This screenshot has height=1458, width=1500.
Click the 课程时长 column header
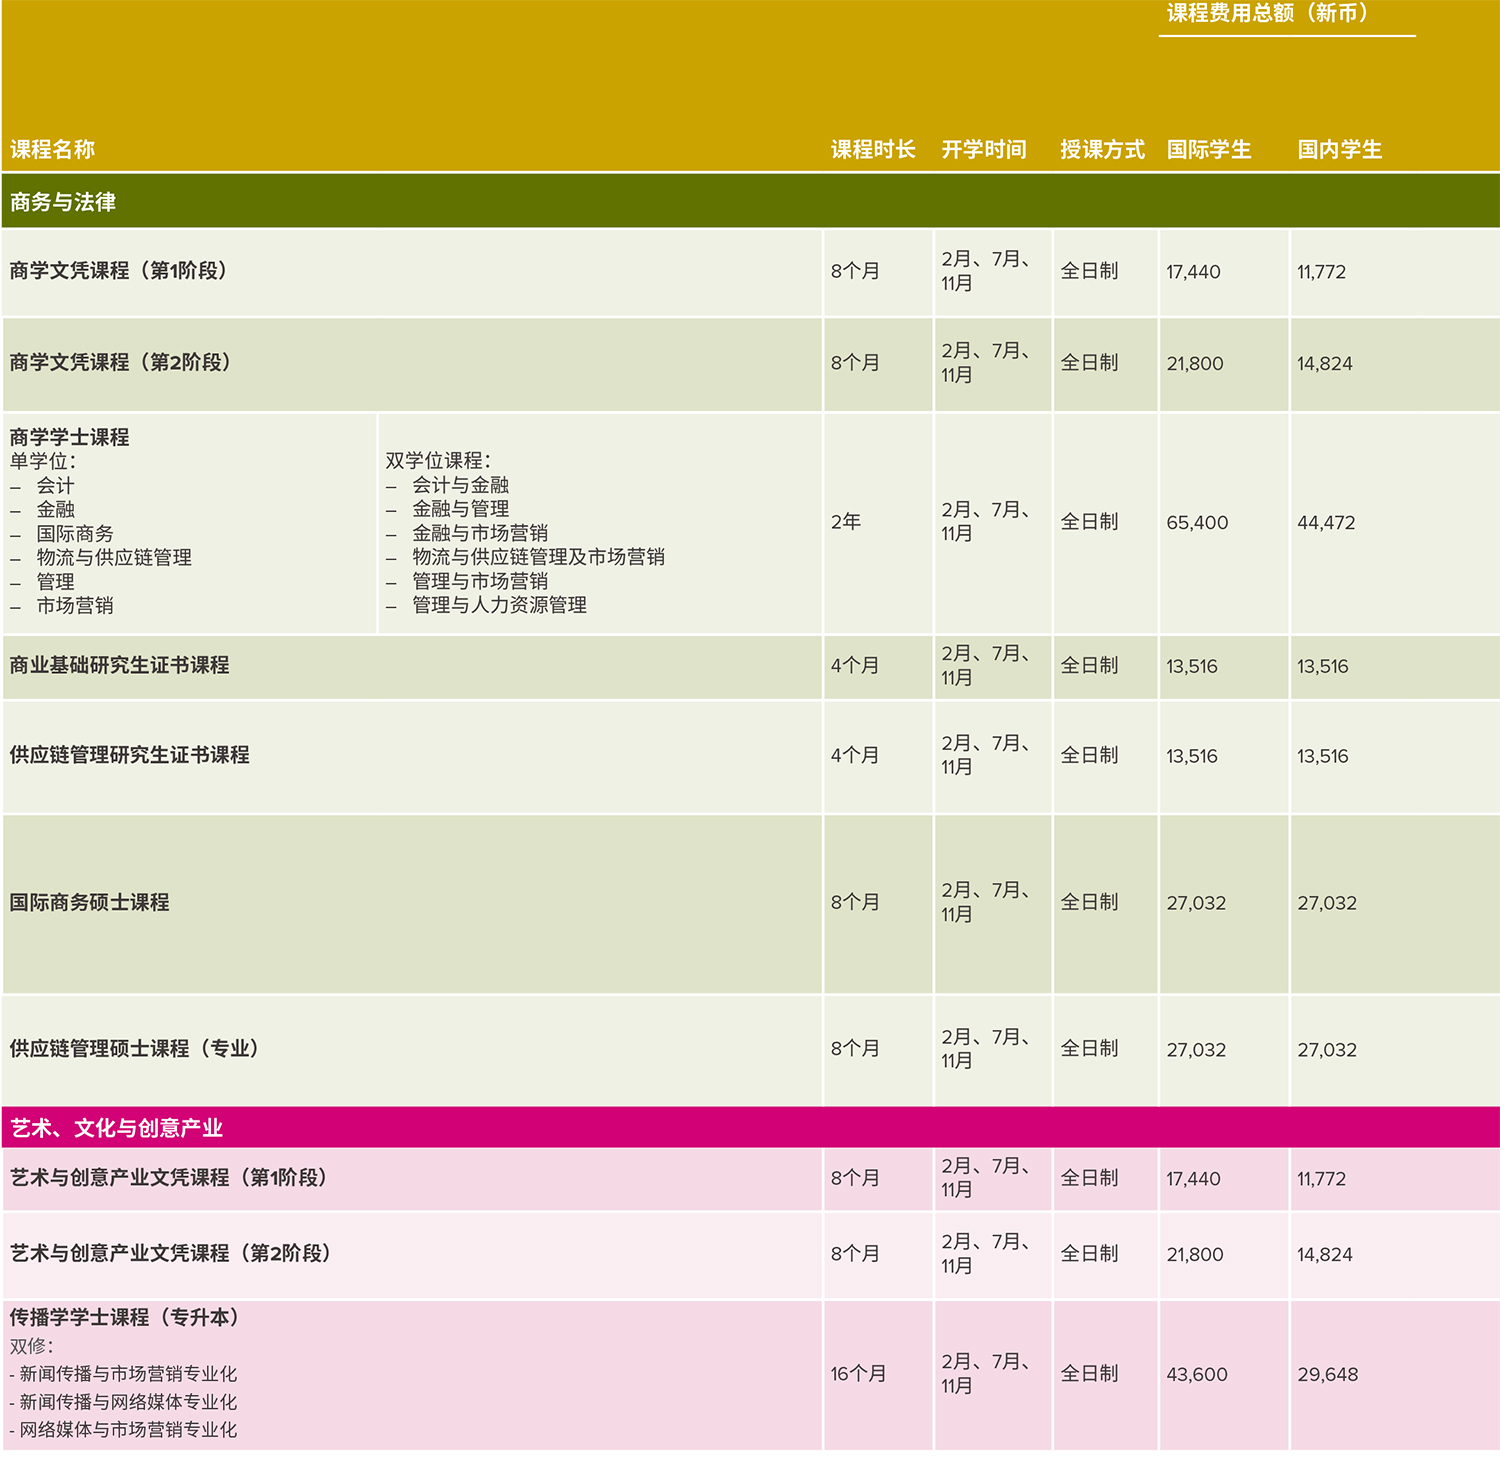click(x=872, y=150)
